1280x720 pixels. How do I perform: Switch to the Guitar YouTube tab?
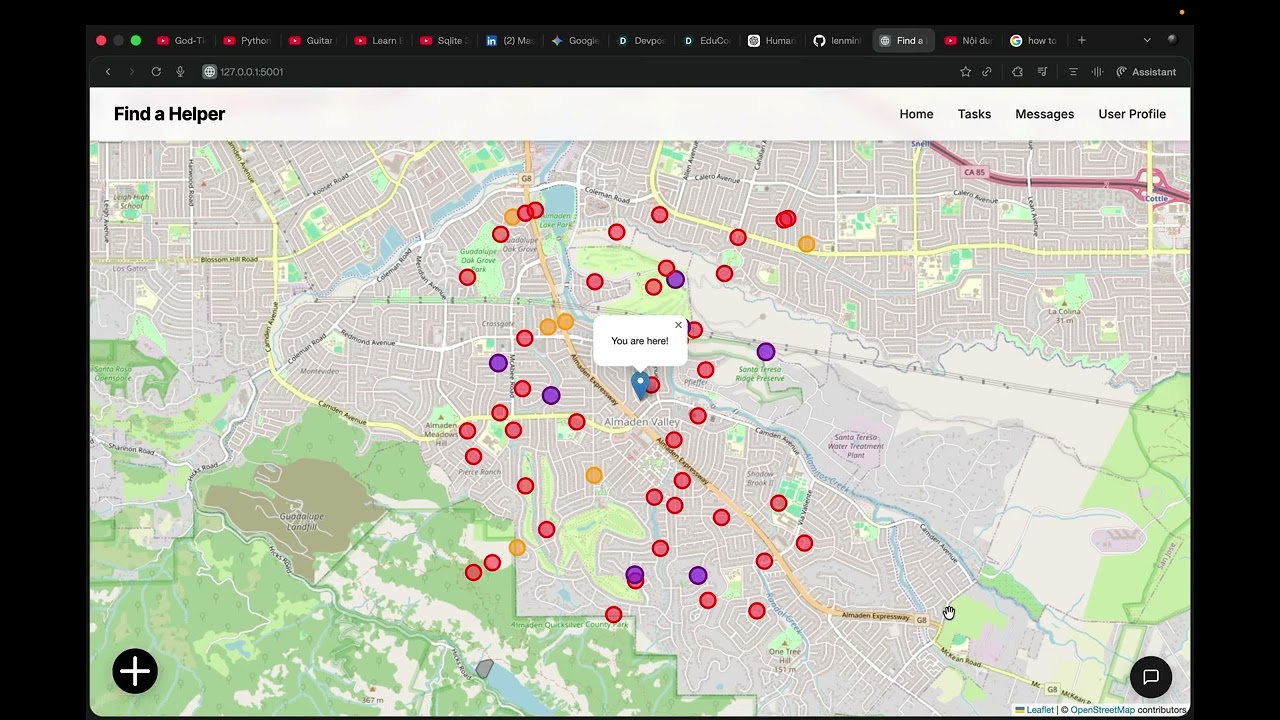pos(312,41)
